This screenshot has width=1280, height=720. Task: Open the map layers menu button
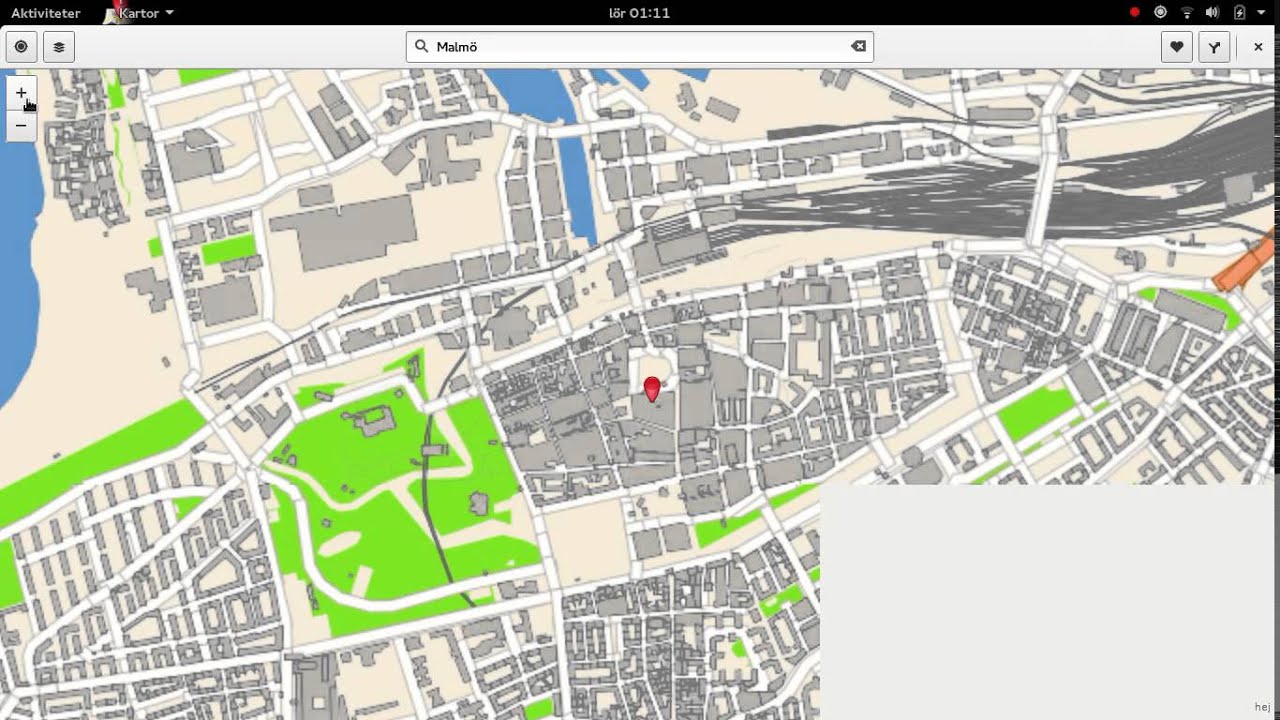point(59,46)
